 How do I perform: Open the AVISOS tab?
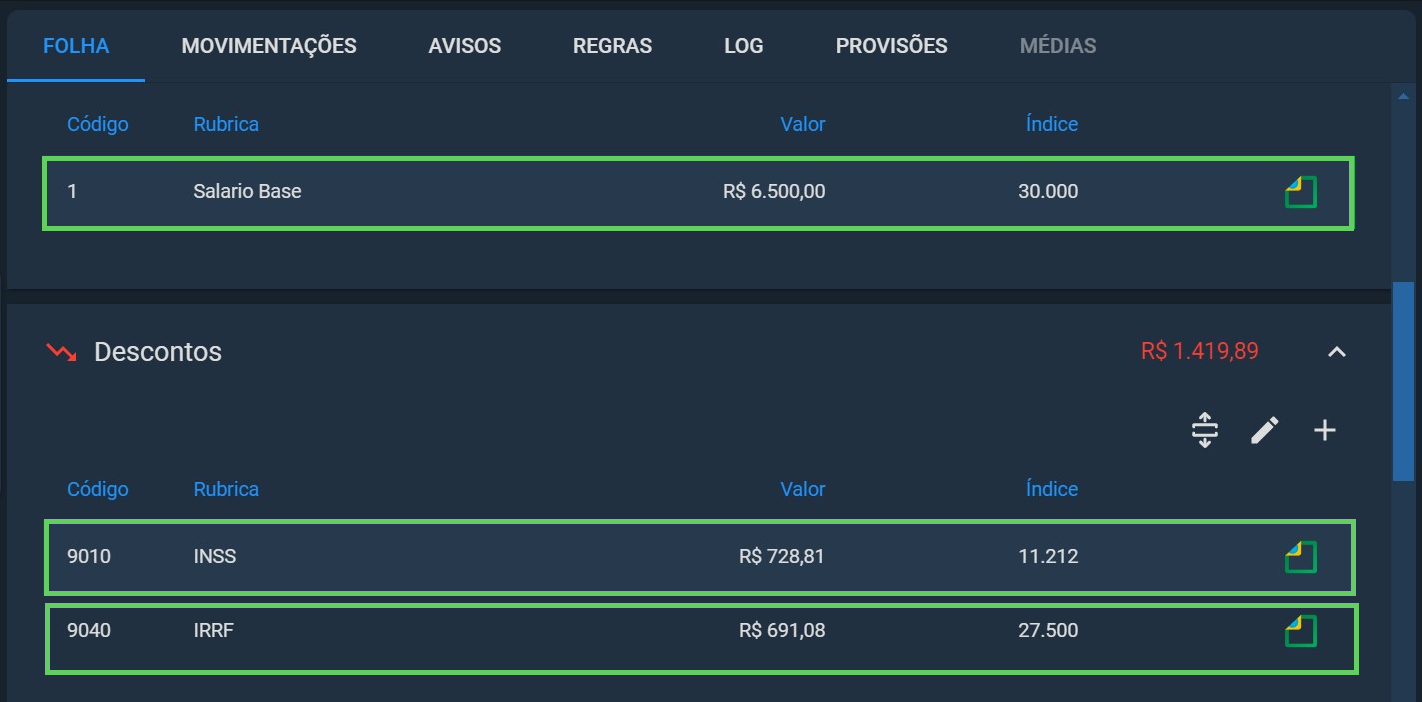coord(465,46)
